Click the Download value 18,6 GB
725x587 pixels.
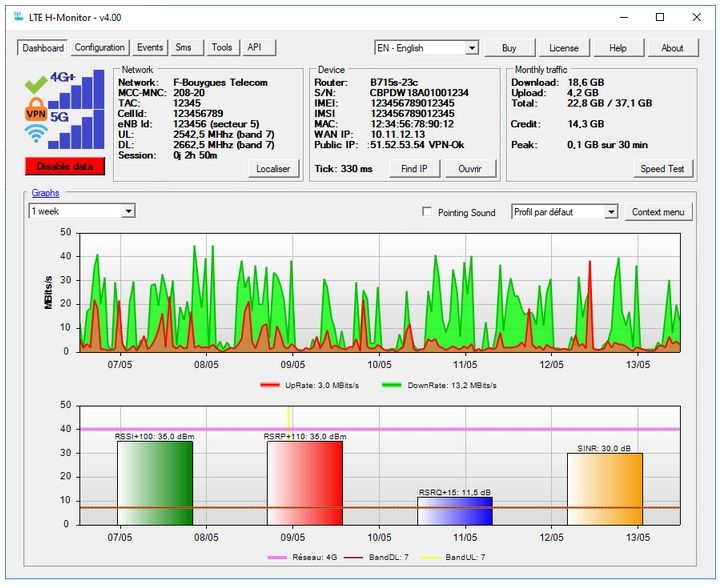pyautogui.click(x=586, y=83)
